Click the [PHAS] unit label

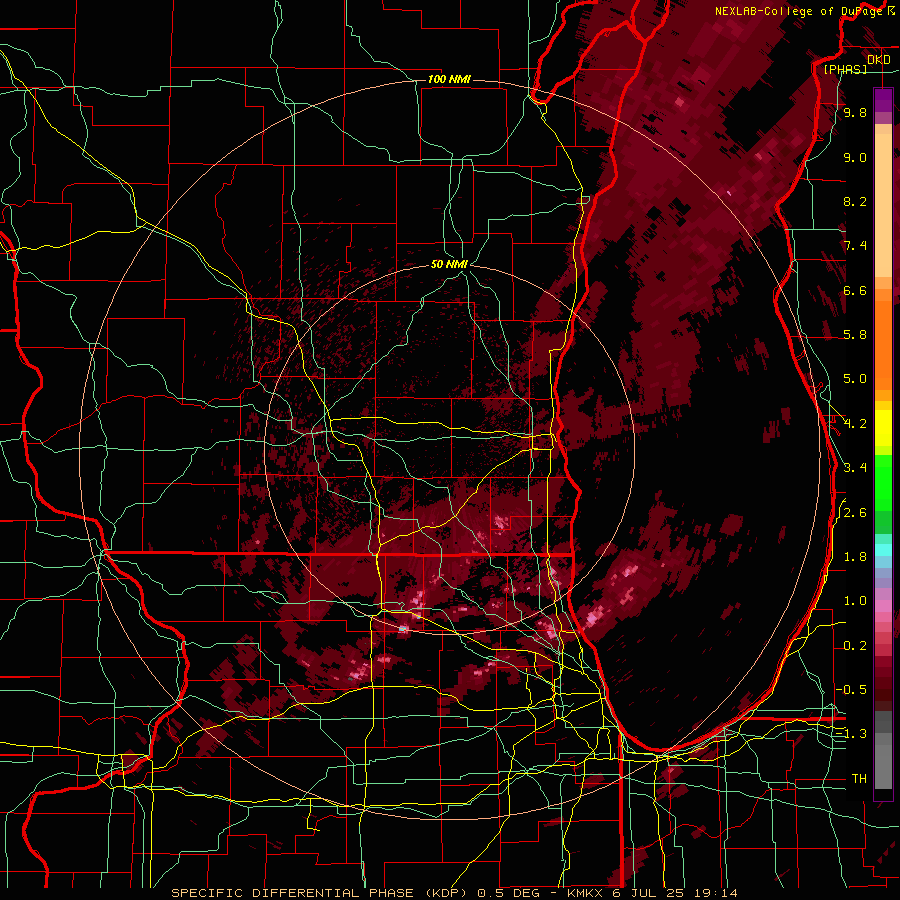point(845,69)
